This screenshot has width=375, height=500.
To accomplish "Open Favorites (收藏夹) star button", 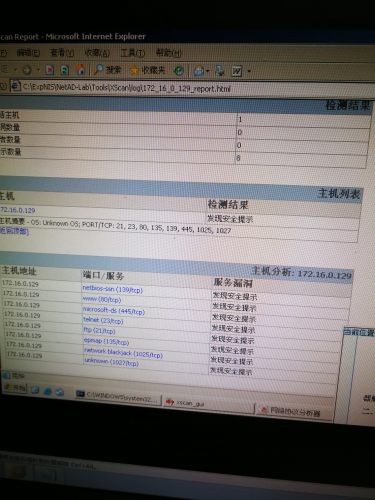I will pos(148,70).
